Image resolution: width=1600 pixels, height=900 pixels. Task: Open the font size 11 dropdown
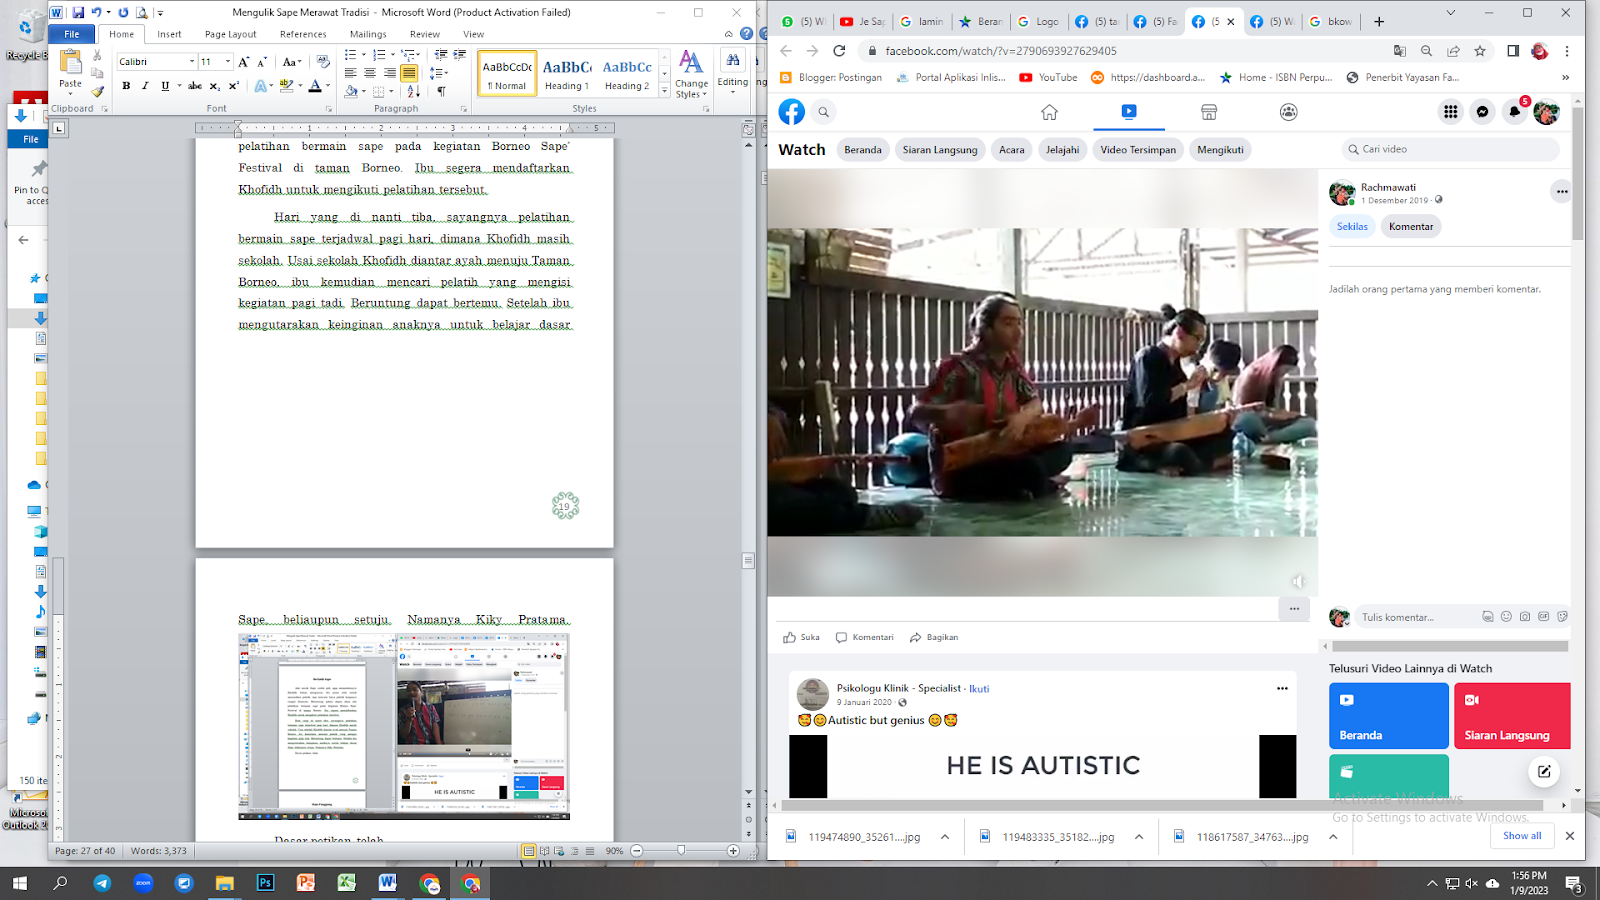click(x=228, y=62)
